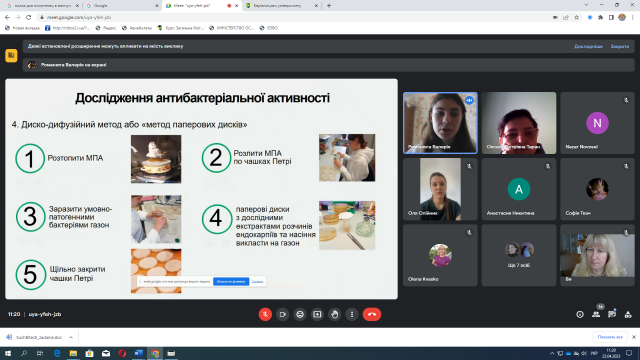Toggle captions in the Meet toolbar

click(x=300, y=314)
